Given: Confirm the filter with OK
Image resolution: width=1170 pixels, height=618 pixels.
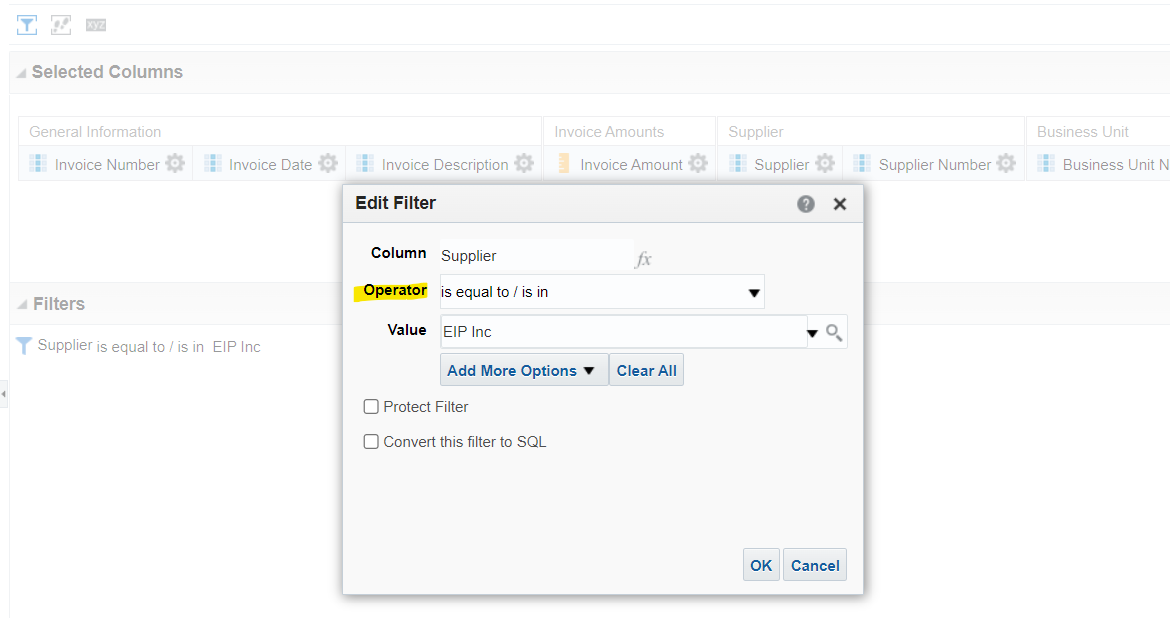Looking at the screenshot, I should [761, 565].
